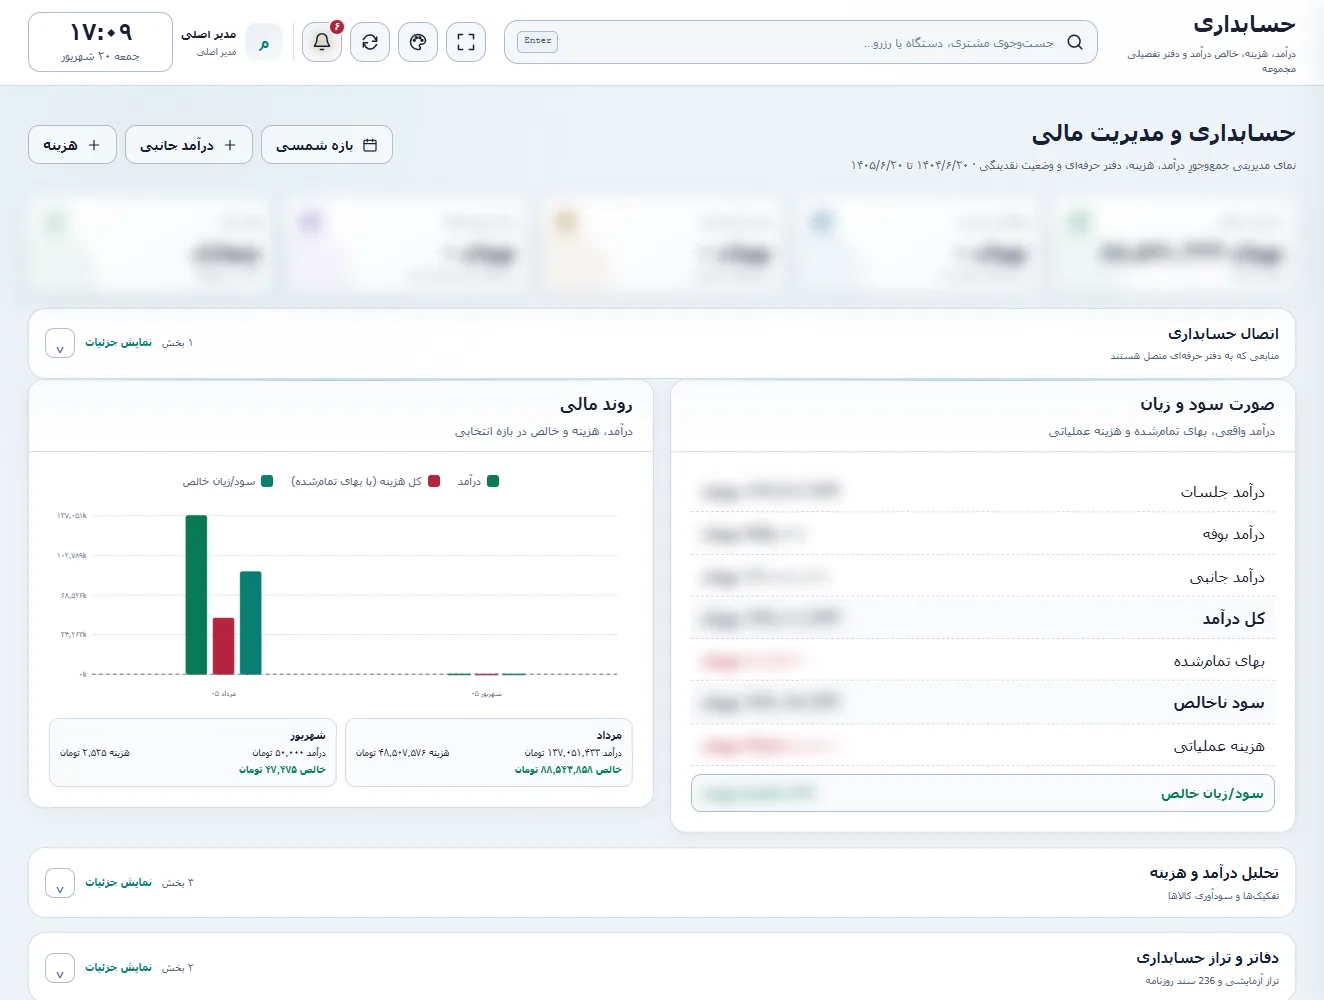
Task: Select the درآمد جانبی statement row
Action: [x=983, y=576]
